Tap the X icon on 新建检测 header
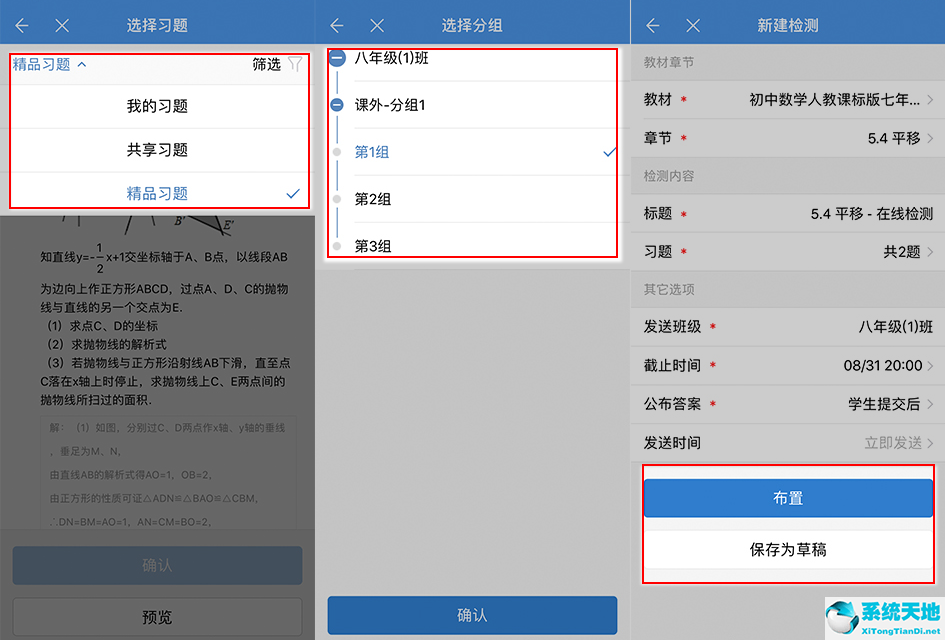The width and height of the screenshot is (945, 640). coord(692,24)
